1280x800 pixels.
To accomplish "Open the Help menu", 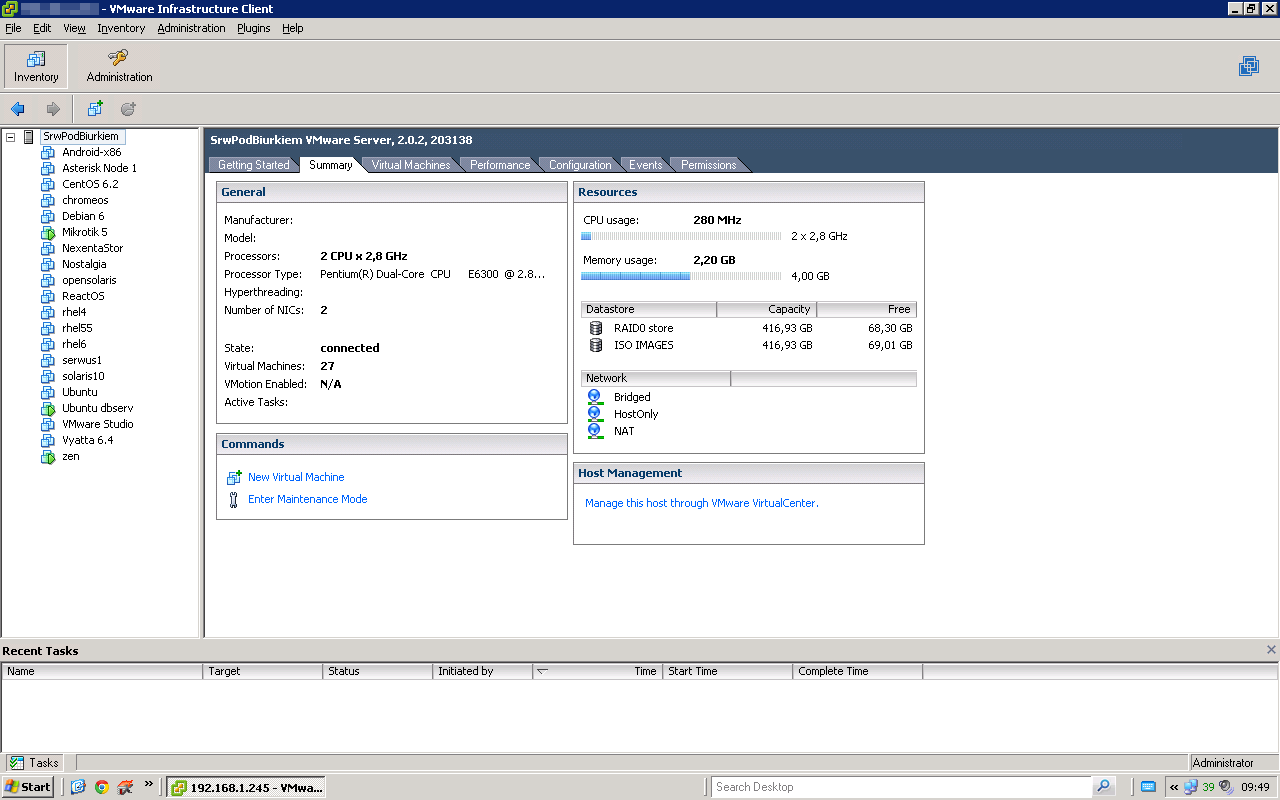I will [293, 28].
